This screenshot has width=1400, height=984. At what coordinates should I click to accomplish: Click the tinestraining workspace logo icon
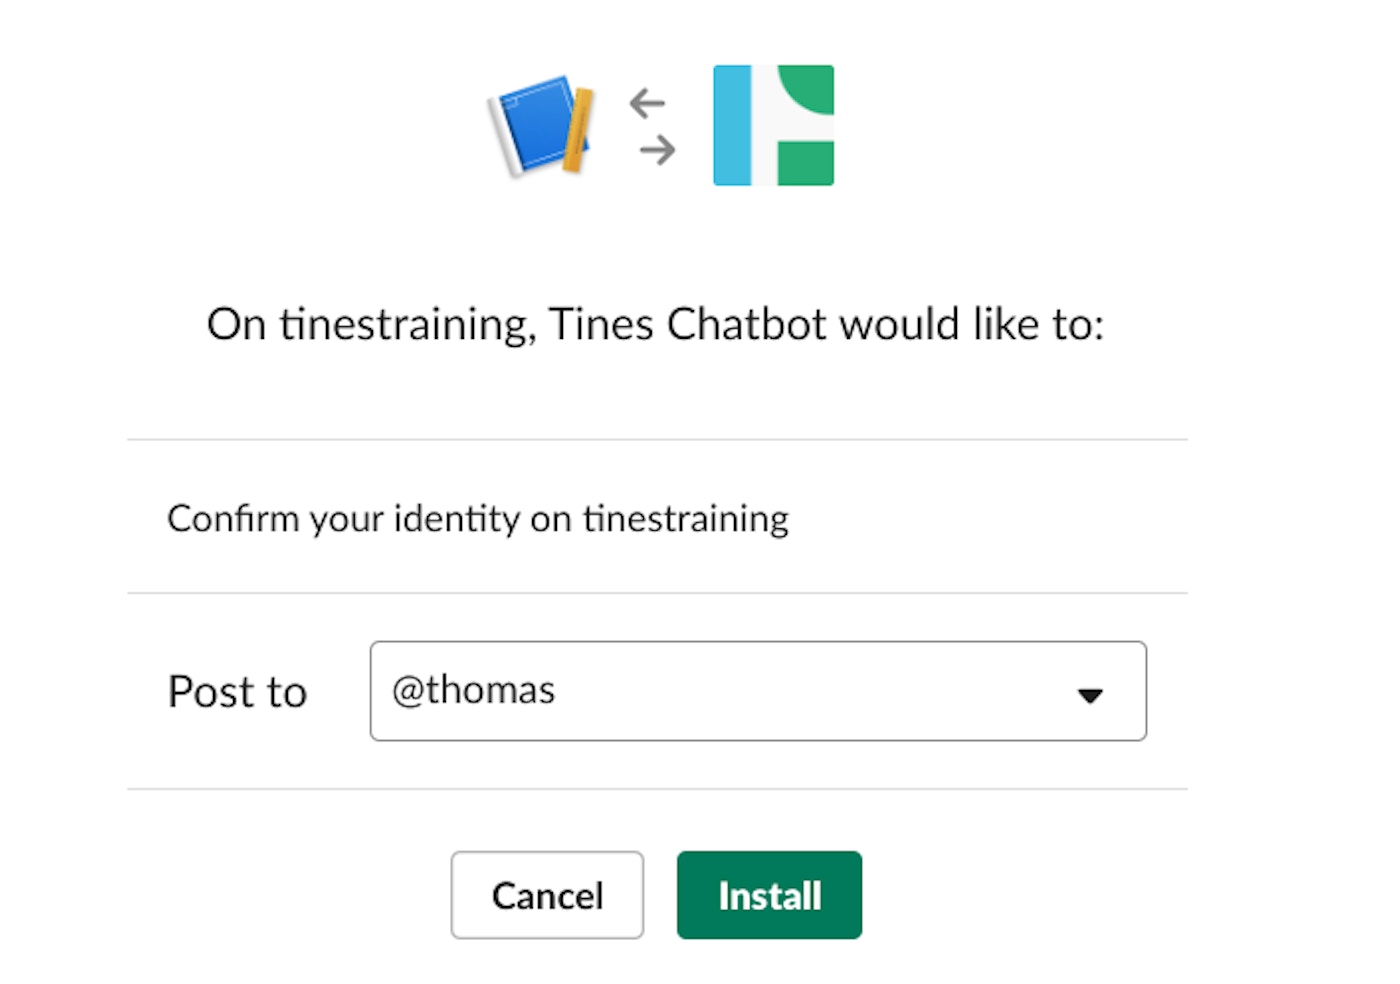pyautogui.click(x=773, y=125)
